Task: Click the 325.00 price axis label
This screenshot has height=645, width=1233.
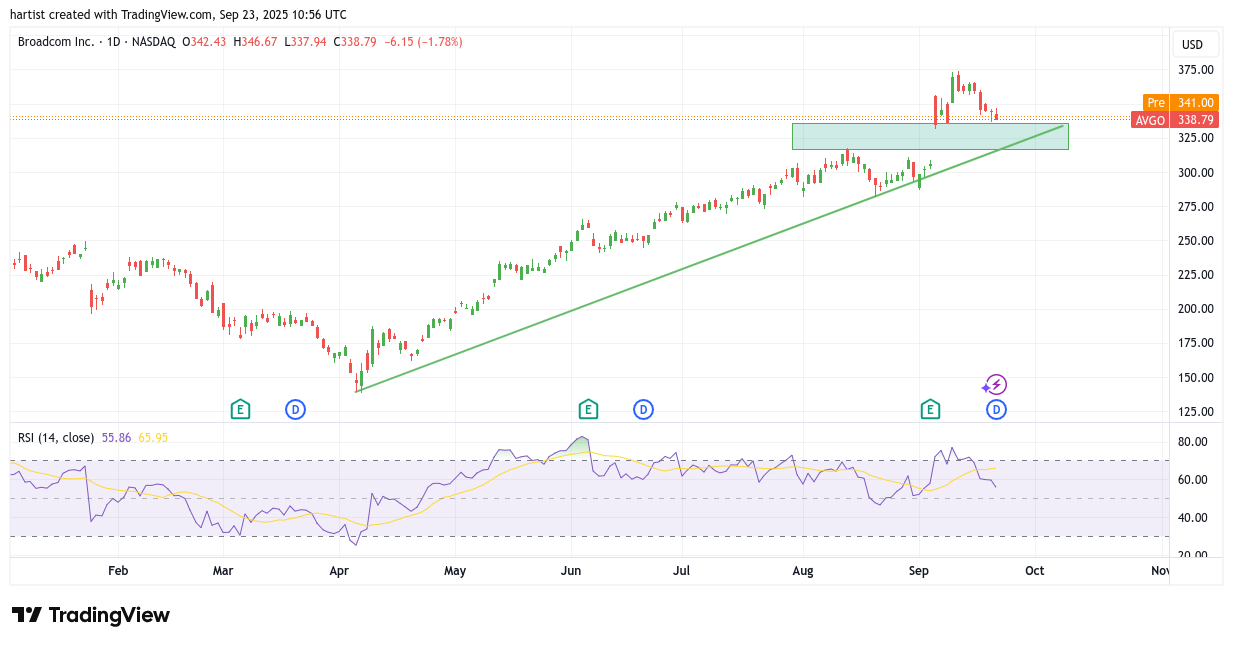Action: [1196, 138]
